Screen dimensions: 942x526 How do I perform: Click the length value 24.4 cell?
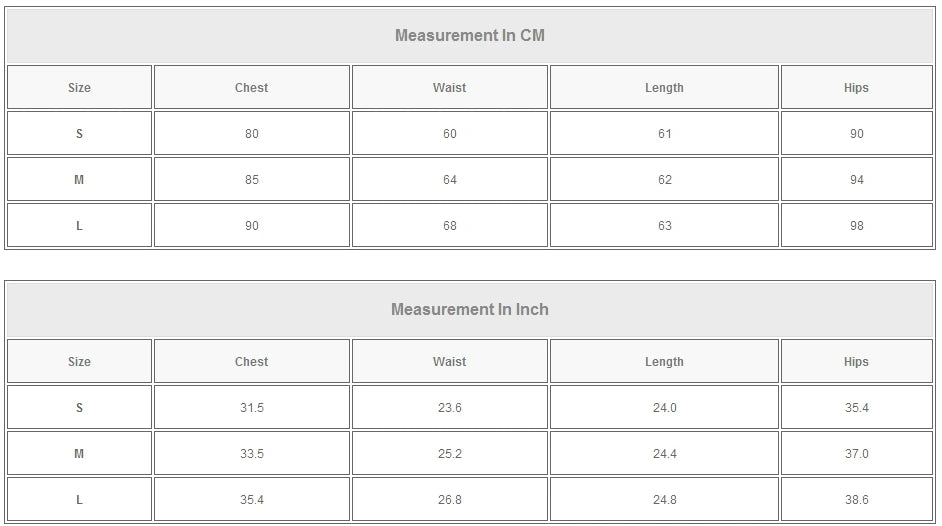664,454
